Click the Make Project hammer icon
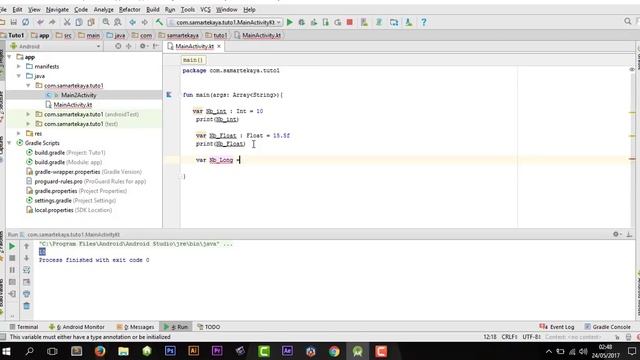 pyautogui.click(x=159, y=22)
